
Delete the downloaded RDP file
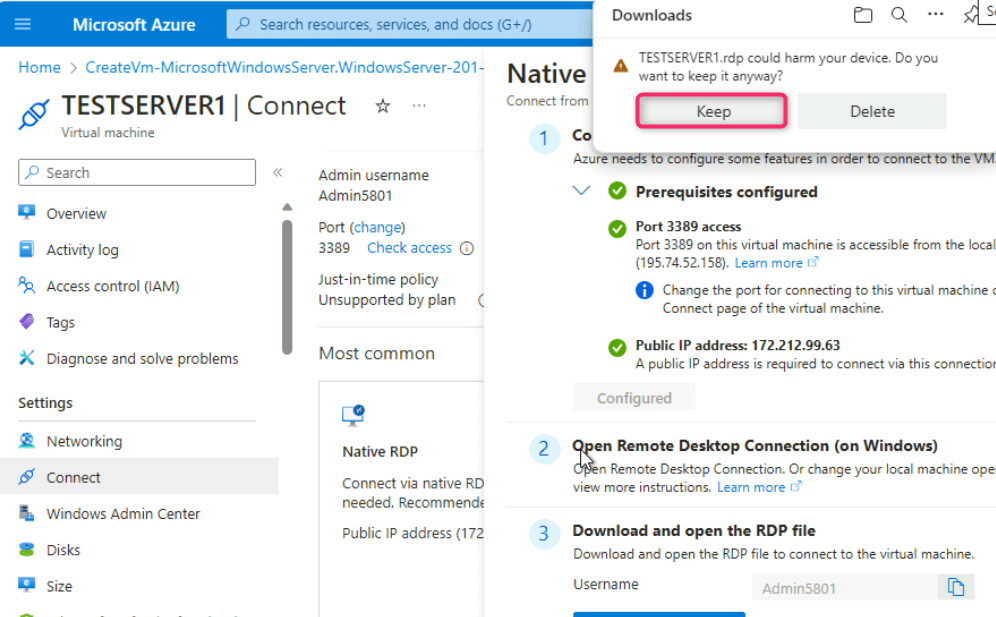pos(871,112)
